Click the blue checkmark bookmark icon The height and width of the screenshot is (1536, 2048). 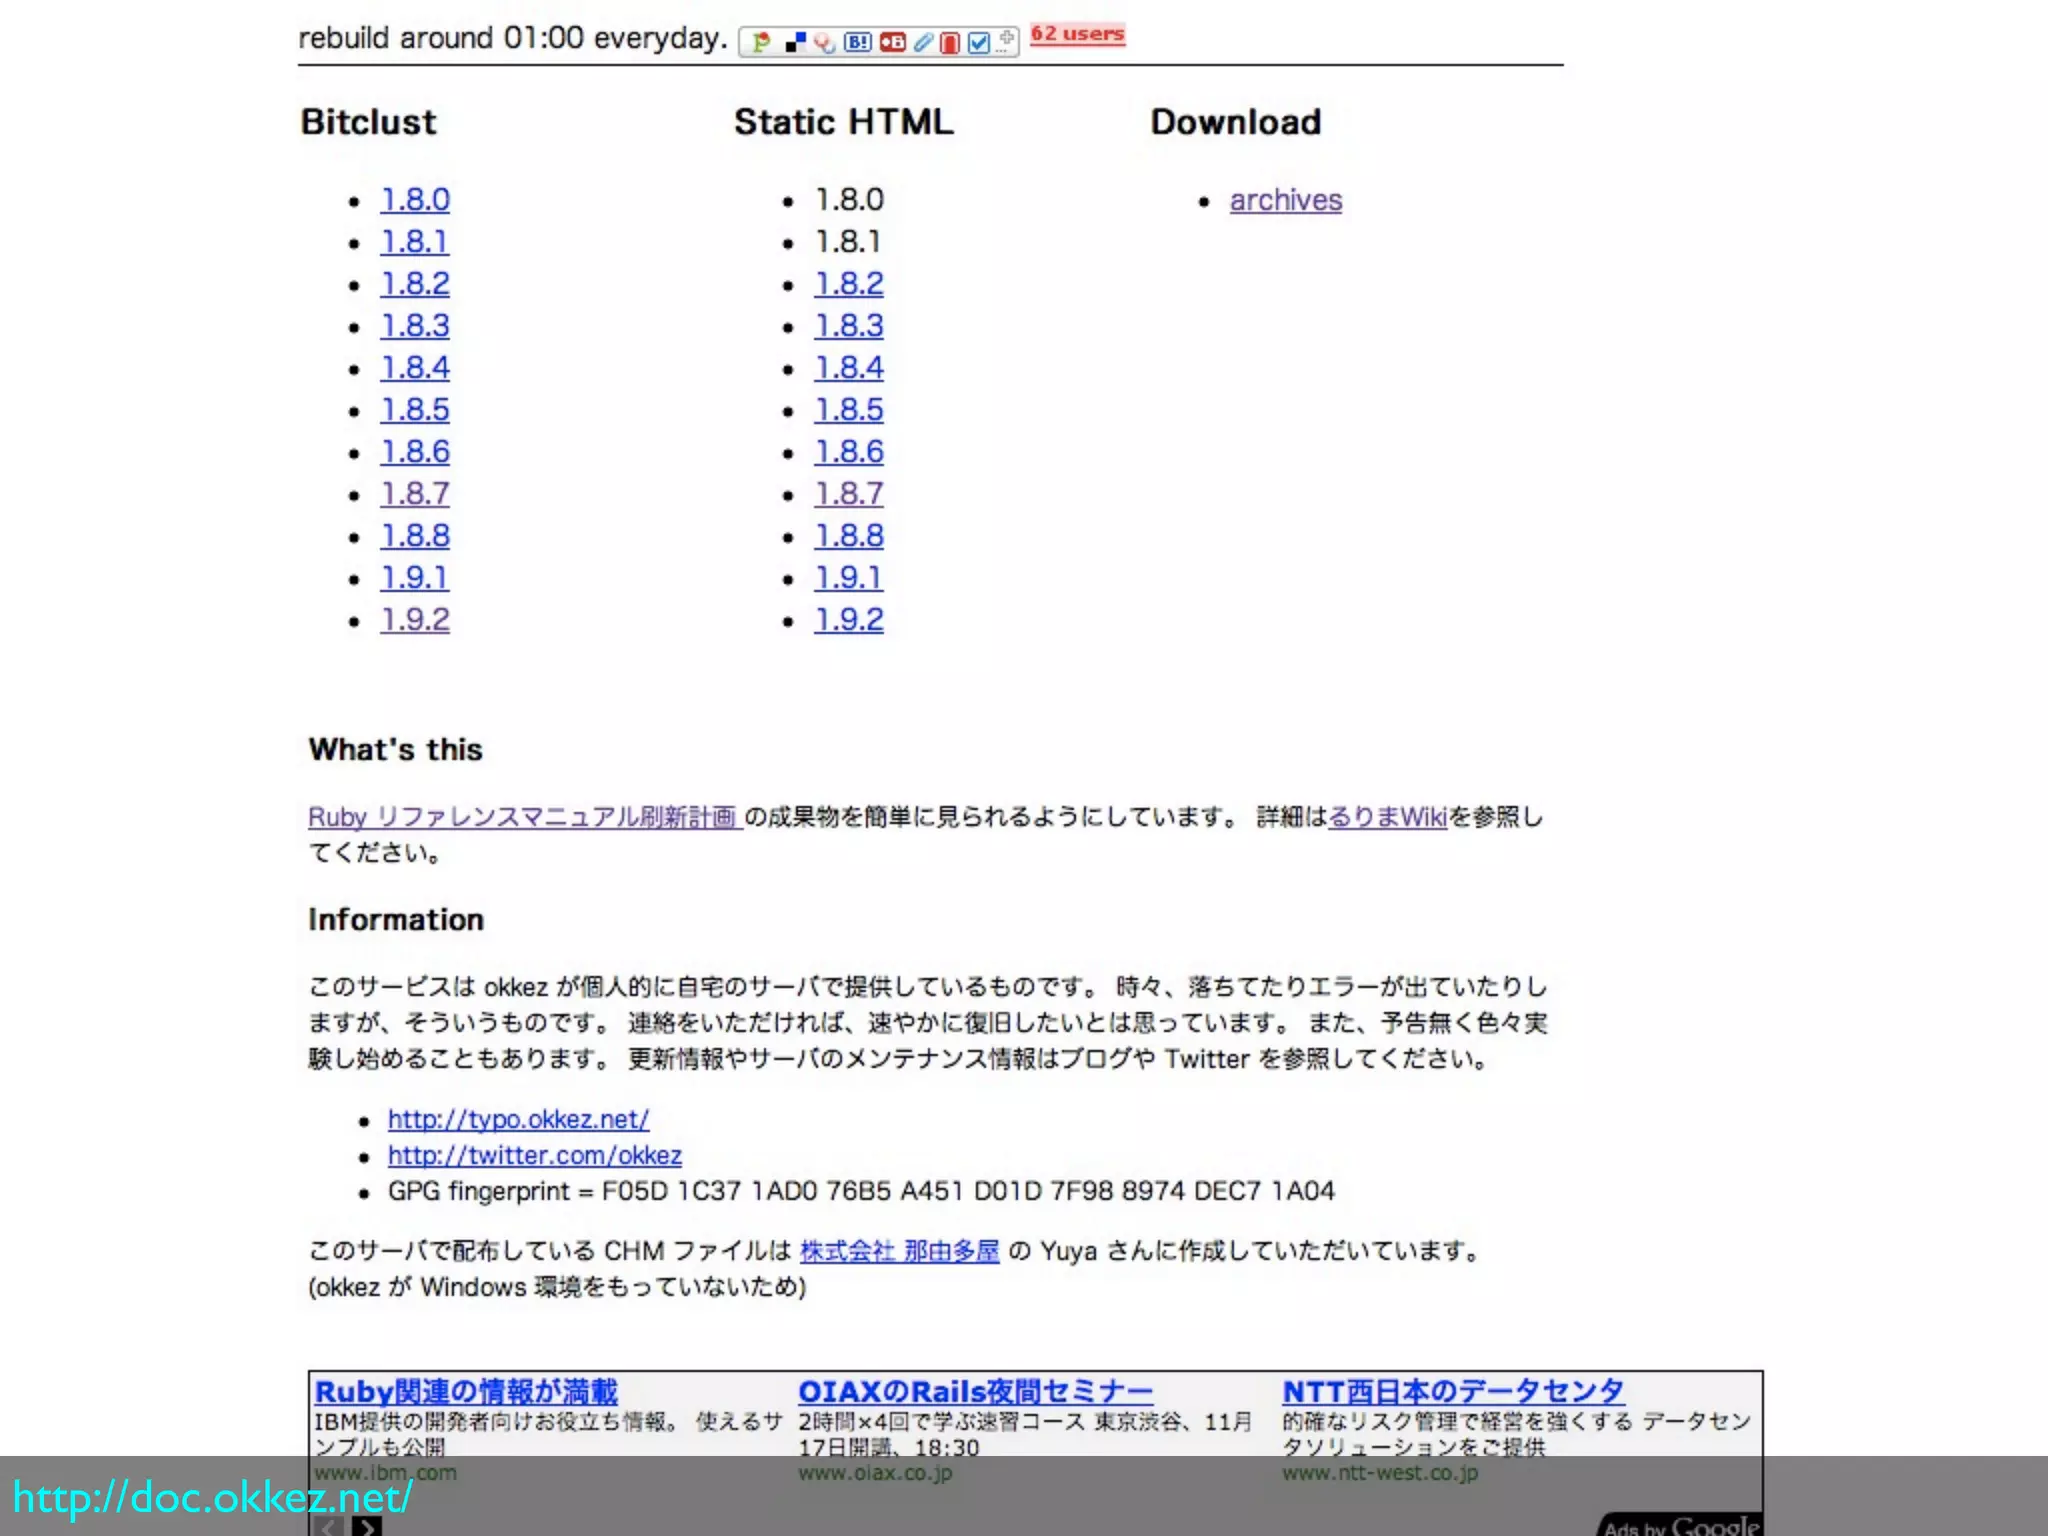(979, 42)
